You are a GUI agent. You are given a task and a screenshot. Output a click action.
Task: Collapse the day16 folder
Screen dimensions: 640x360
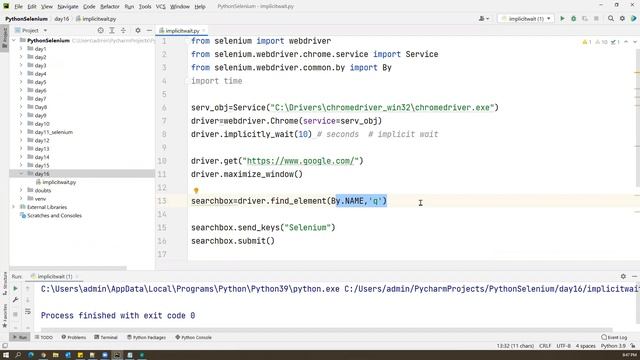tap(21, 173)
